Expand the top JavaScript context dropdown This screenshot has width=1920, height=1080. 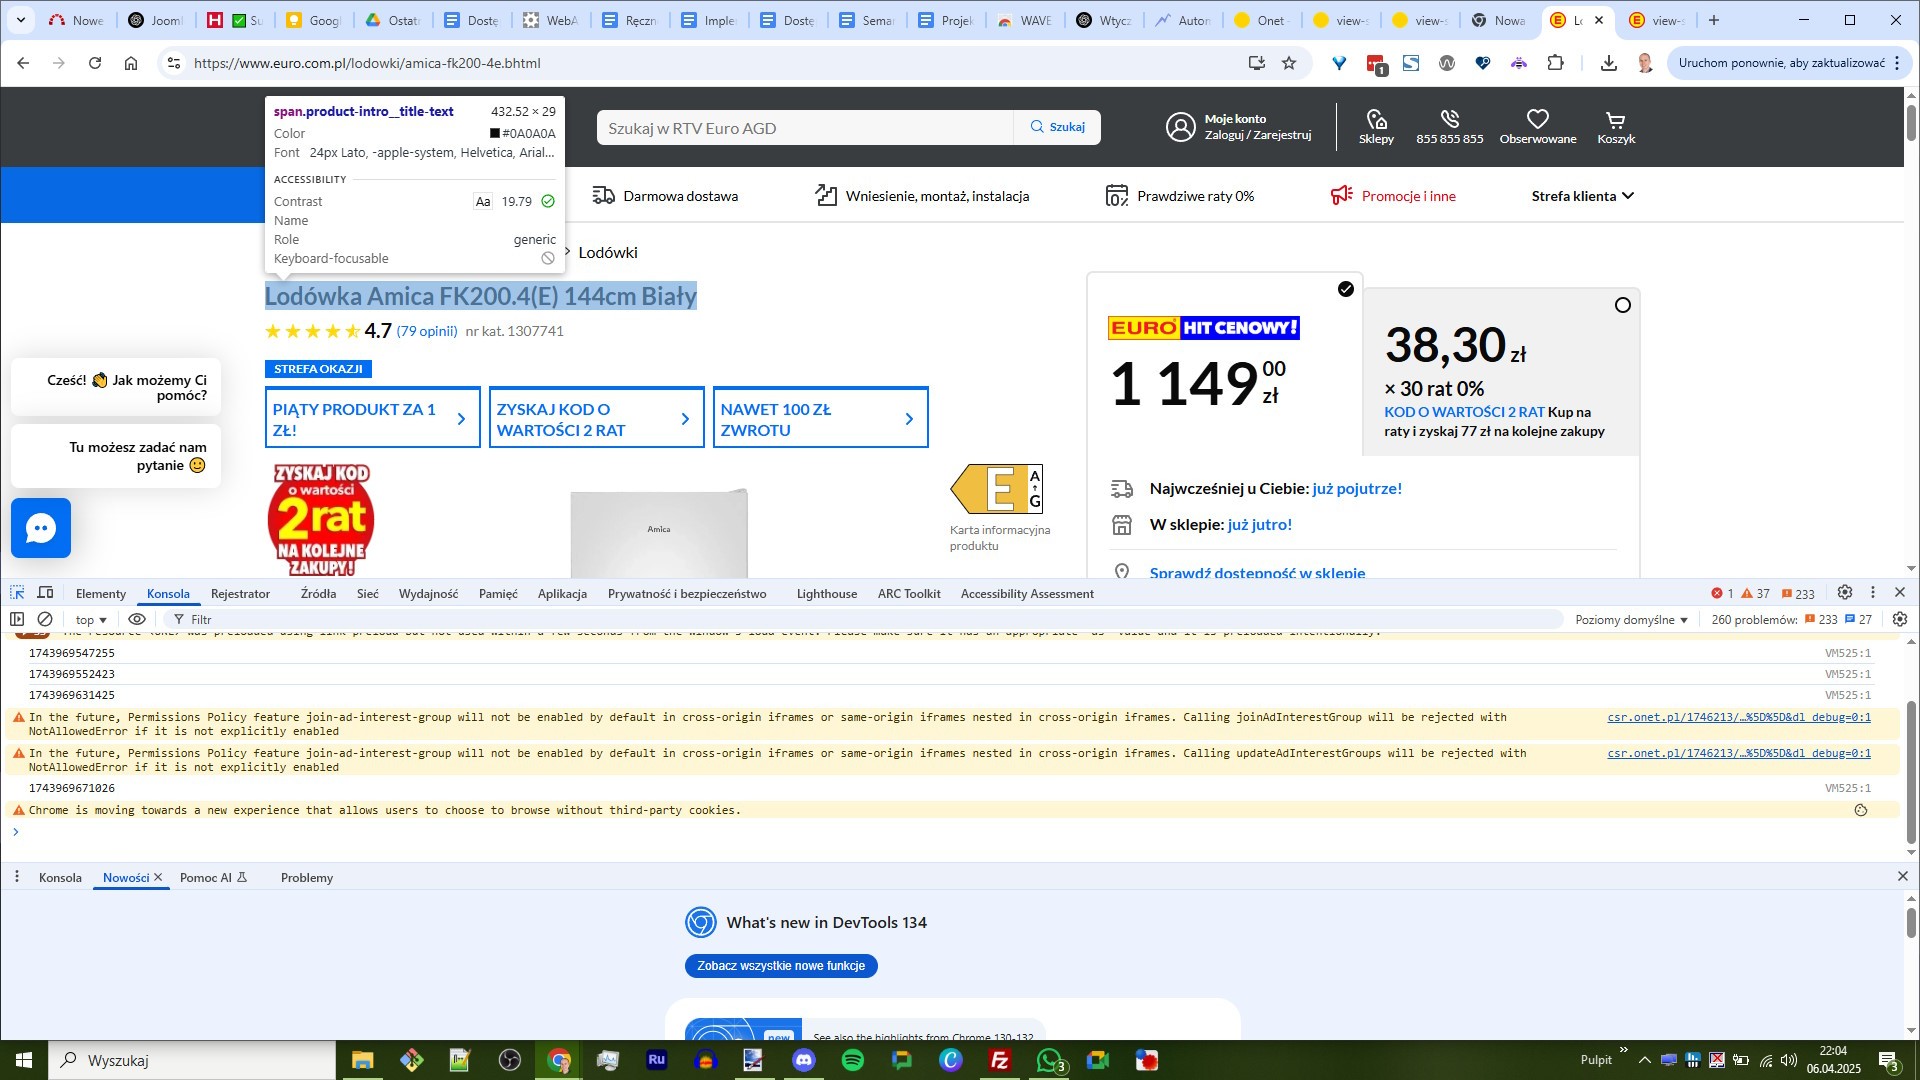[x=91, y=620]
